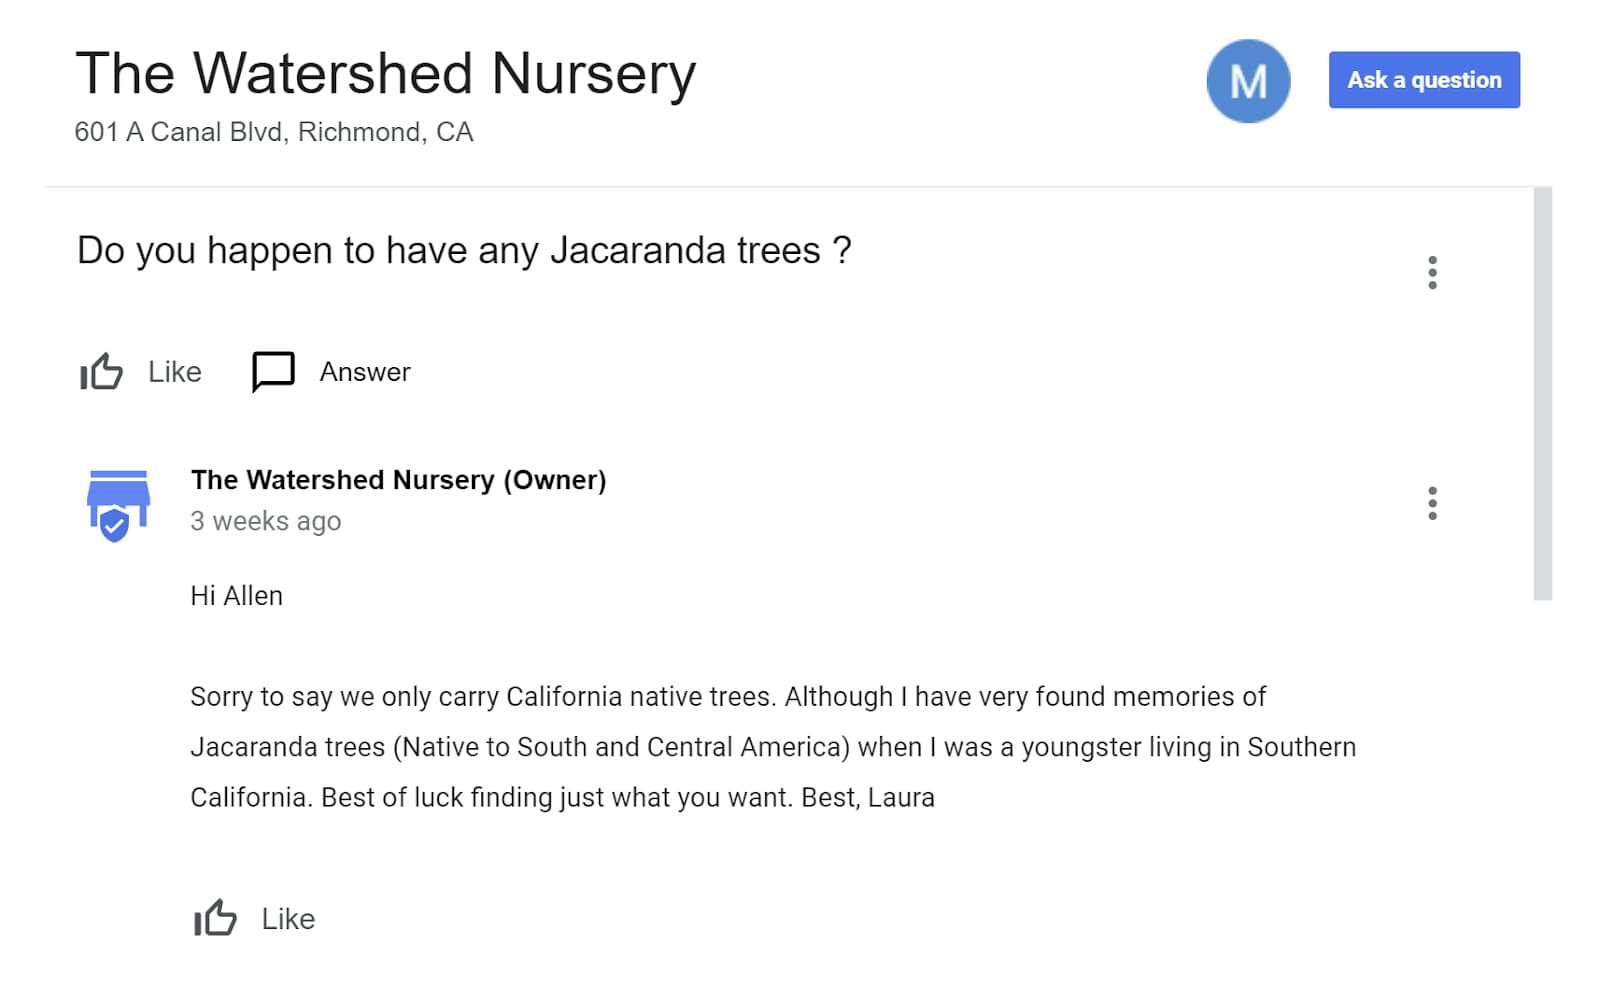1600x1001 pixels.
Task: Open the three-dot menu for the owner's answer
Action: (1432, 503)
